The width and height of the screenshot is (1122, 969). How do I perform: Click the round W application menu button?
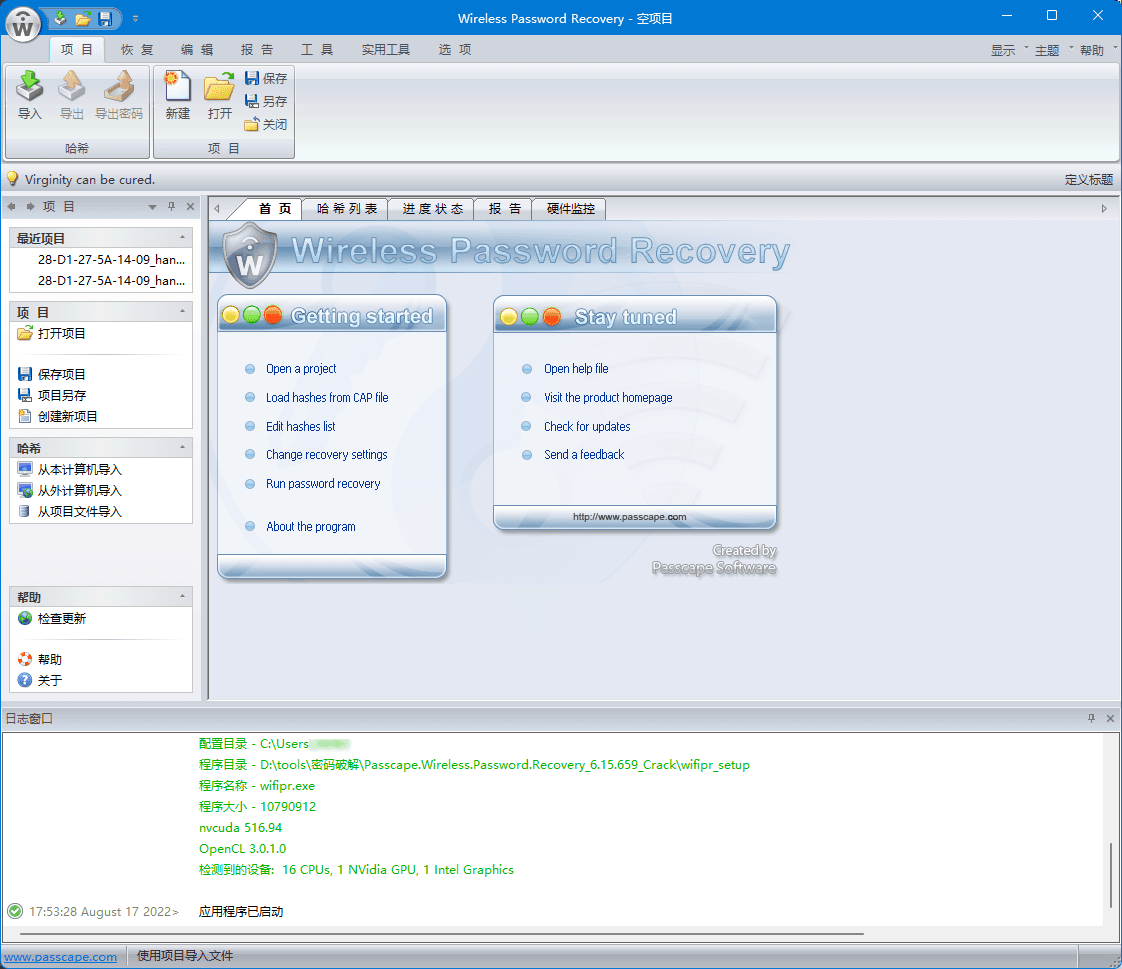(23, 24)
